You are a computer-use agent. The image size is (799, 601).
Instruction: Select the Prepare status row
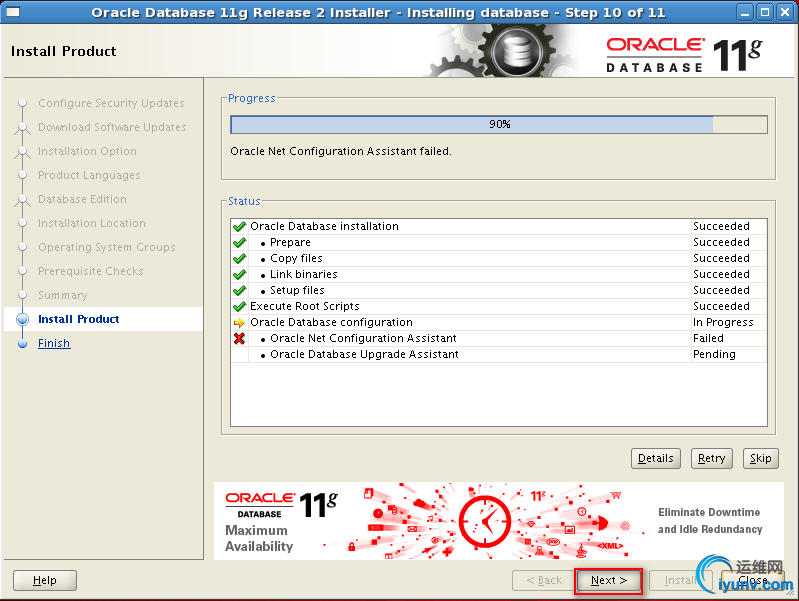pos(499,243)
